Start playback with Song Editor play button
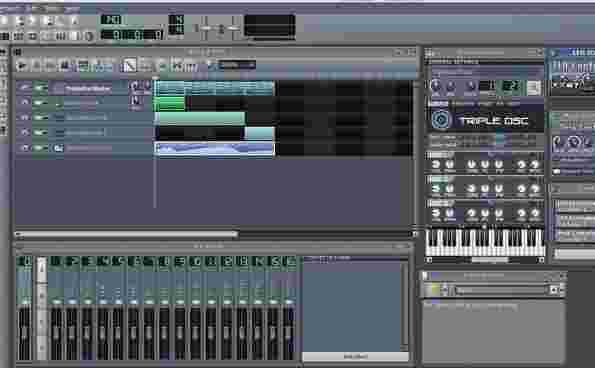Screen dimensions: 595x368 [22, 66]
